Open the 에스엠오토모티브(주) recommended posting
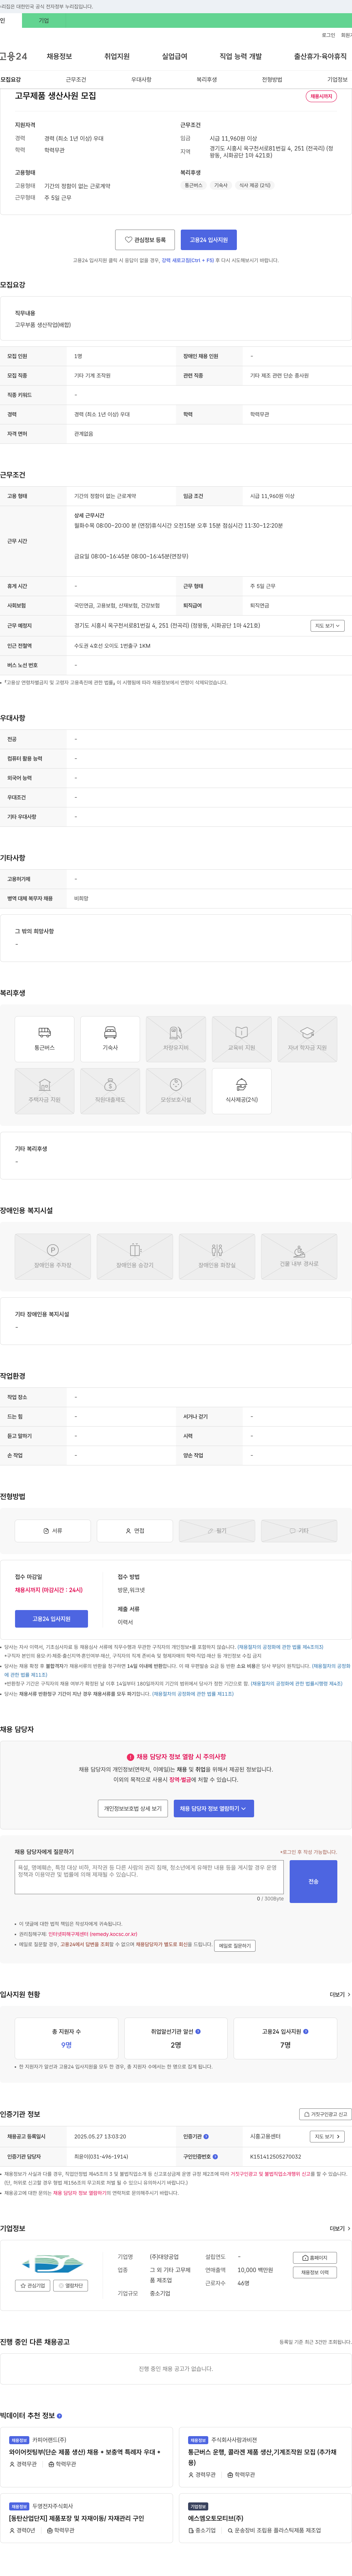 pyautogui.click(x=265, y=2518)
